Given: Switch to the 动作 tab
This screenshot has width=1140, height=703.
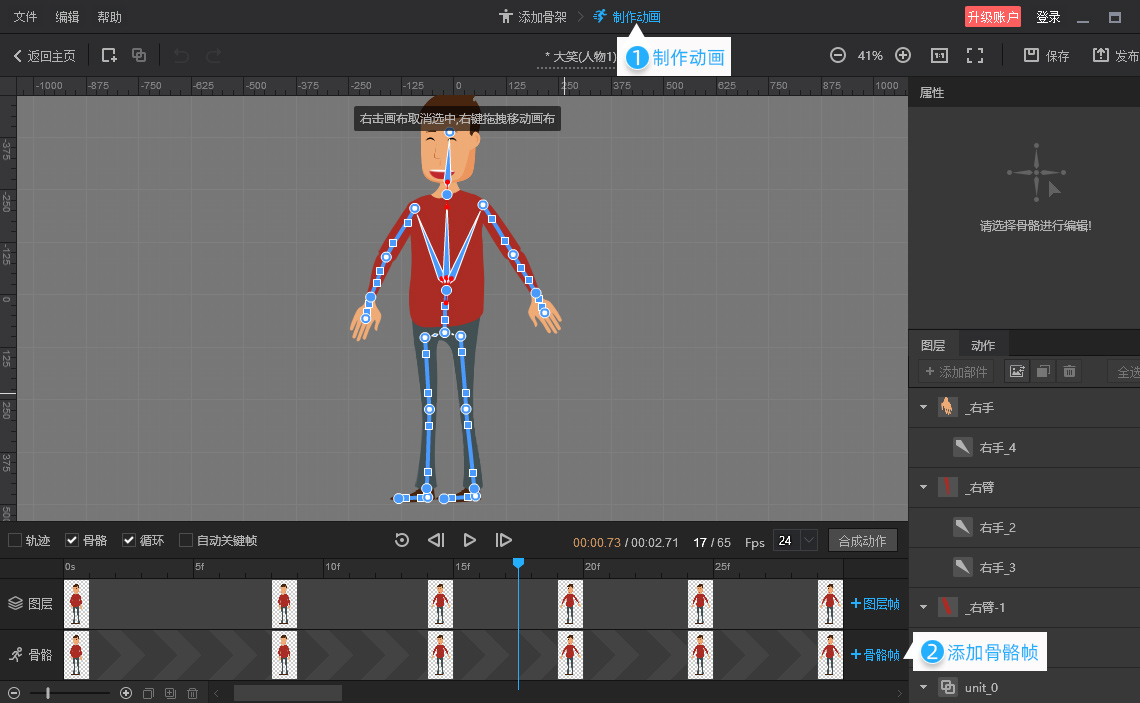Looking at the screenshot, I should point(983,345).
